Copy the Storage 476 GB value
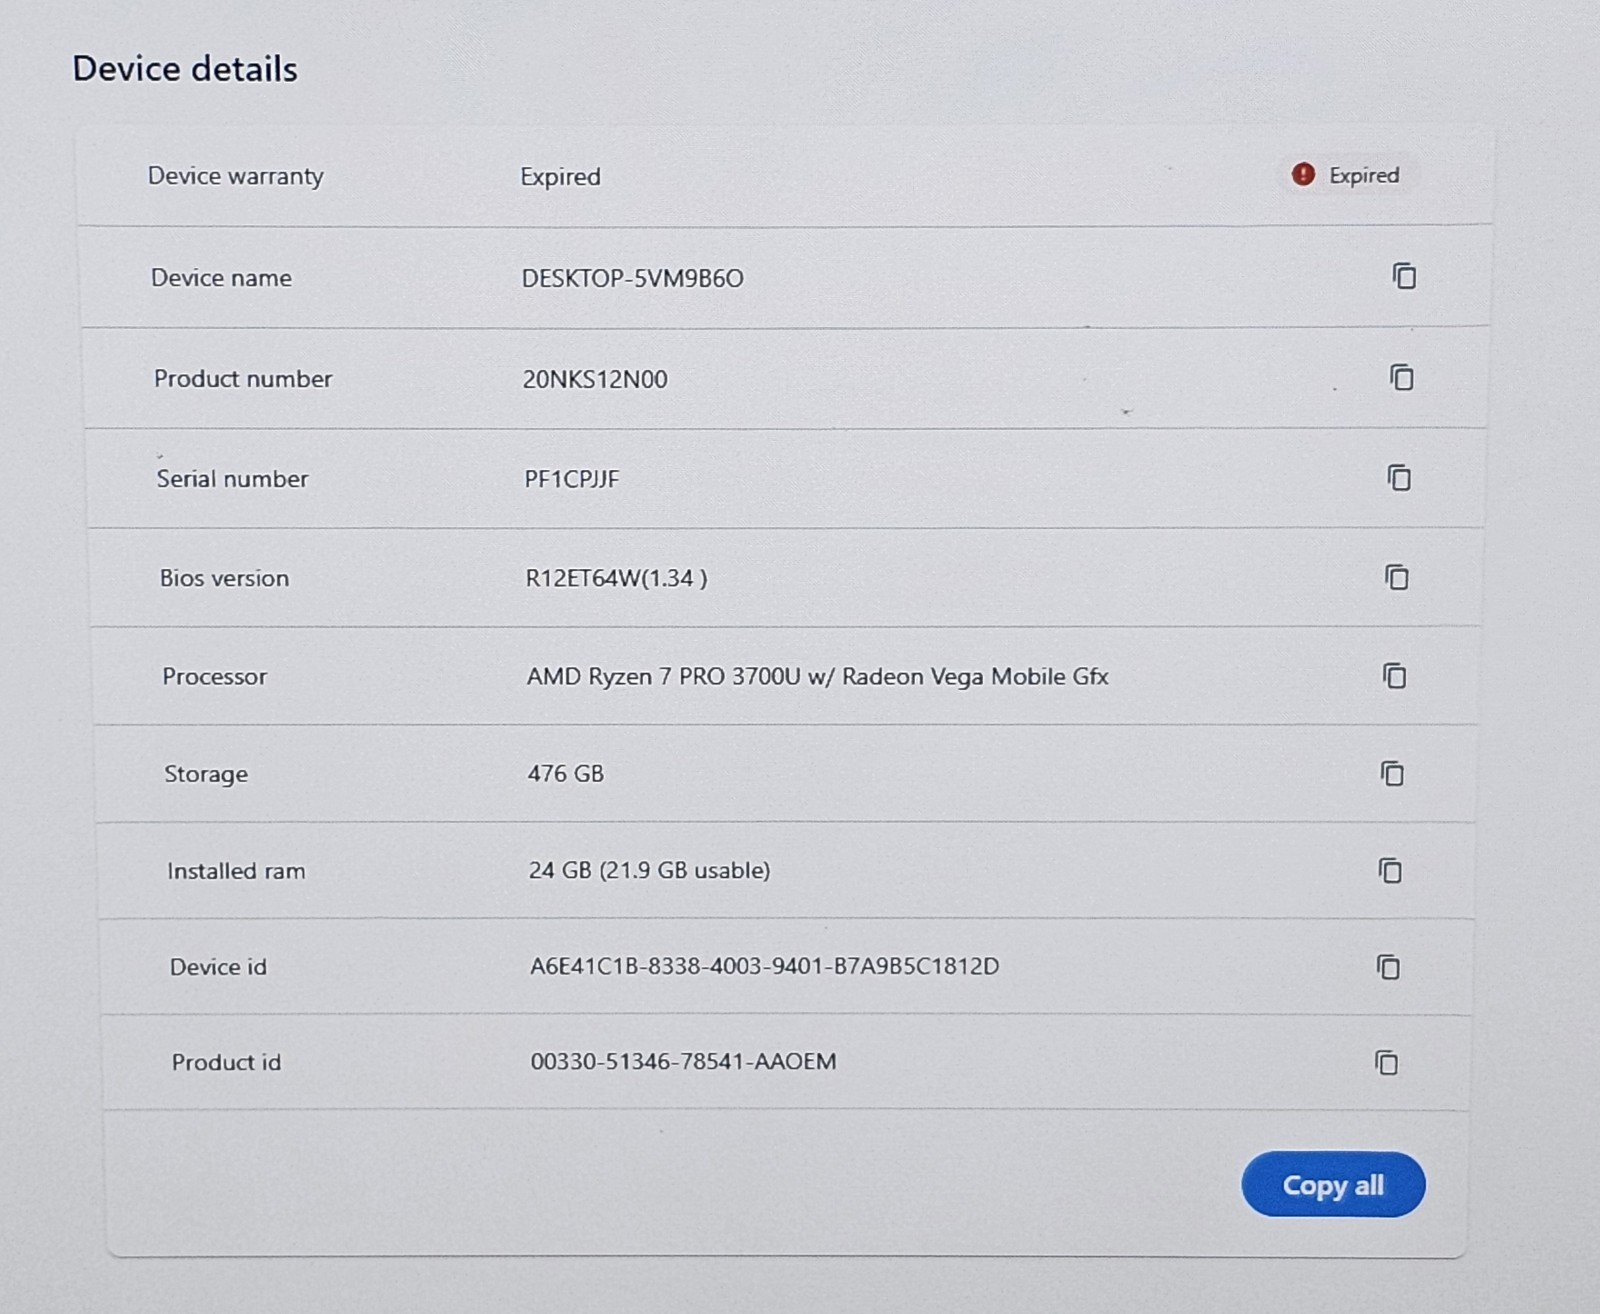1600x1314 pixels. 1393,773
